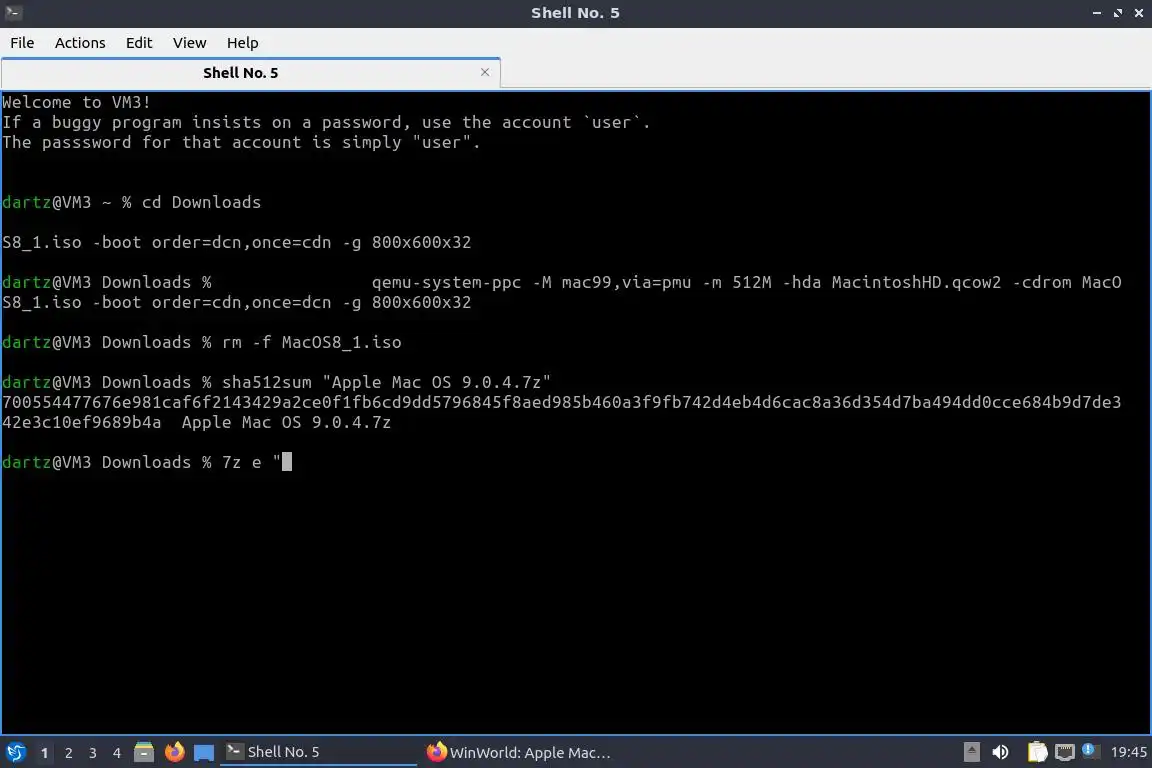Open the update notifier tray icon

pyautogui.click(x=1090, y=751)
